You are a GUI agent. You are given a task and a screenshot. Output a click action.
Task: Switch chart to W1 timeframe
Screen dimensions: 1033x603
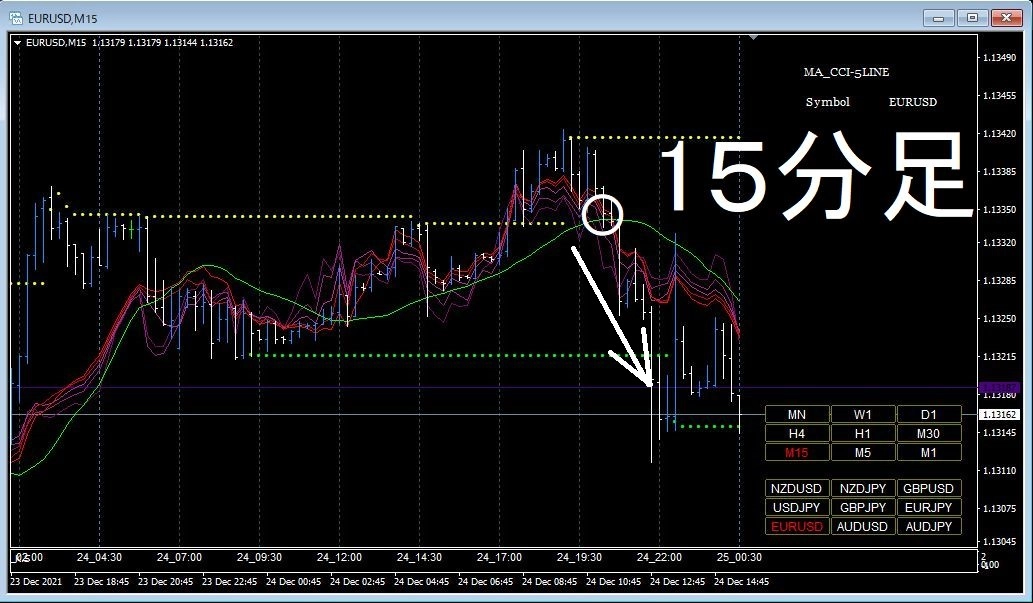coord(862,415)
